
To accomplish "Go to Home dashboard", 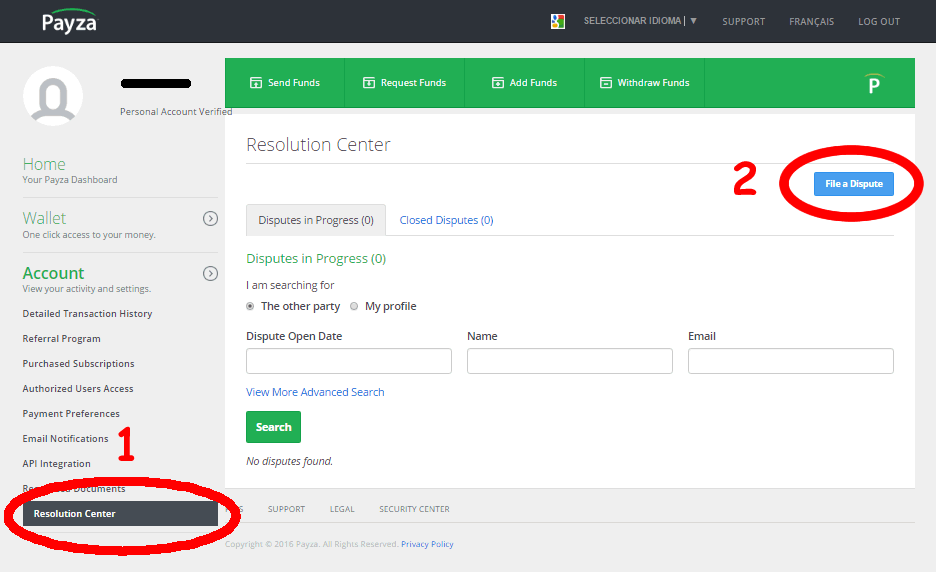I will click(x=44, y=164).
